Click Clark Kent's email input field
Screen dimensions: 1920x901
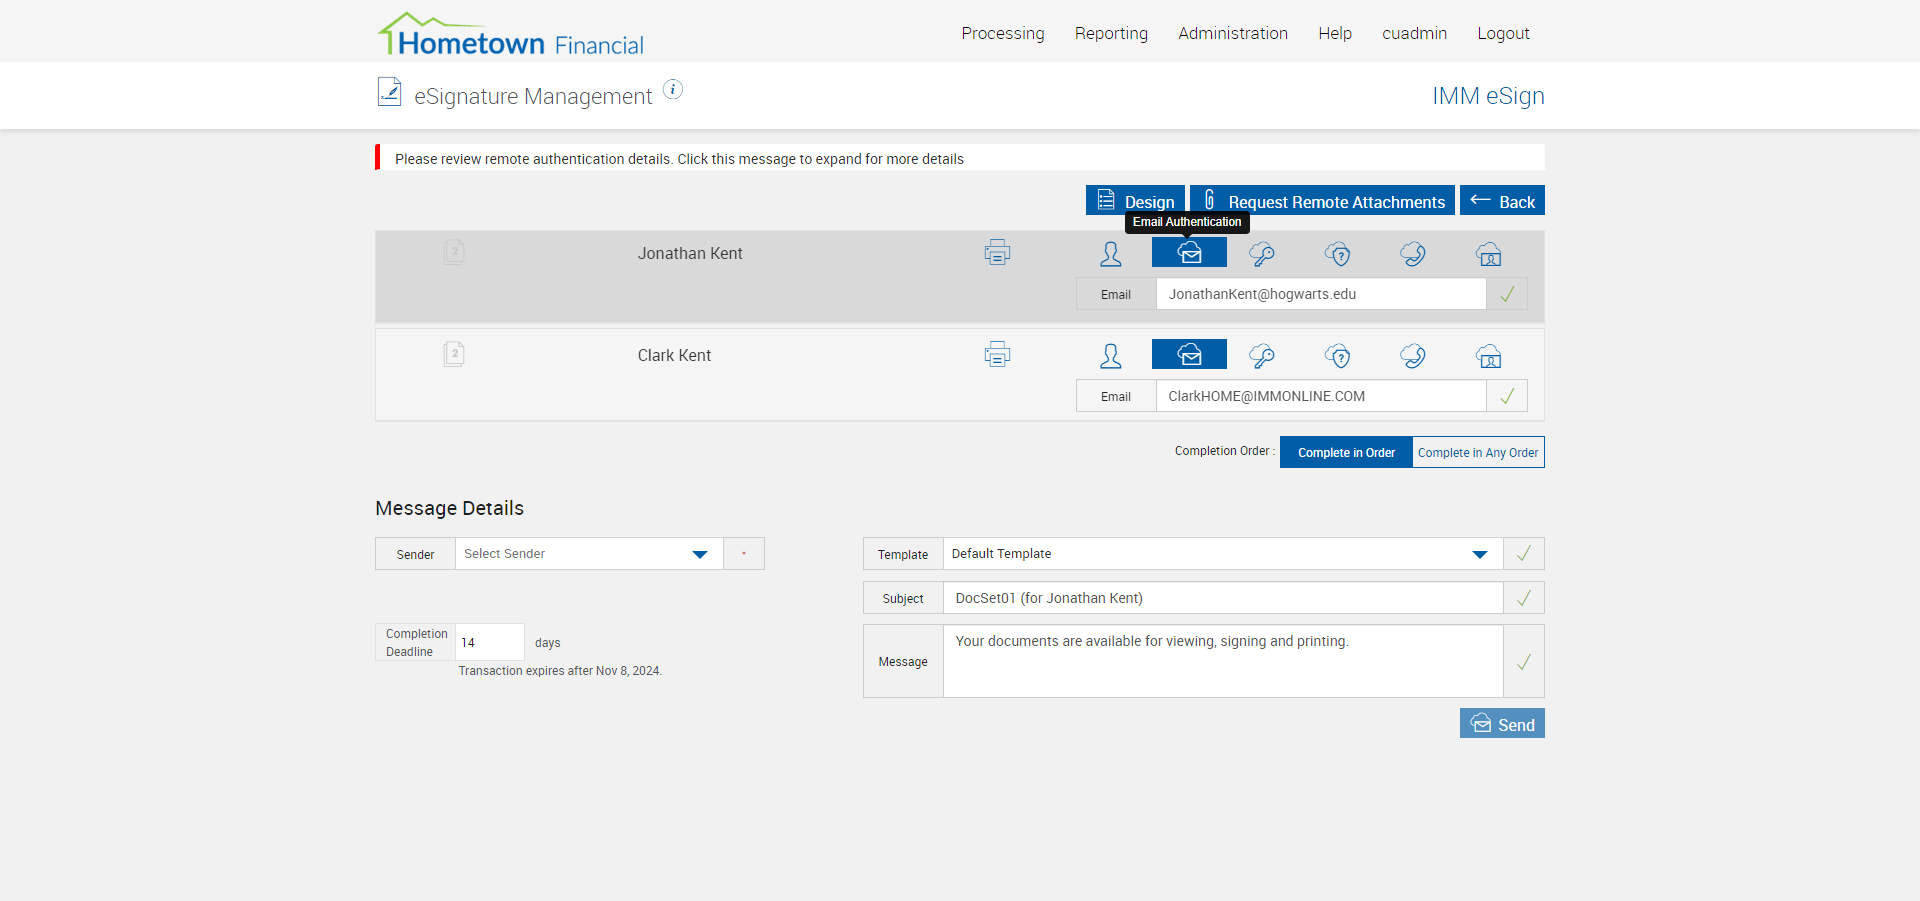point(1321,396)
